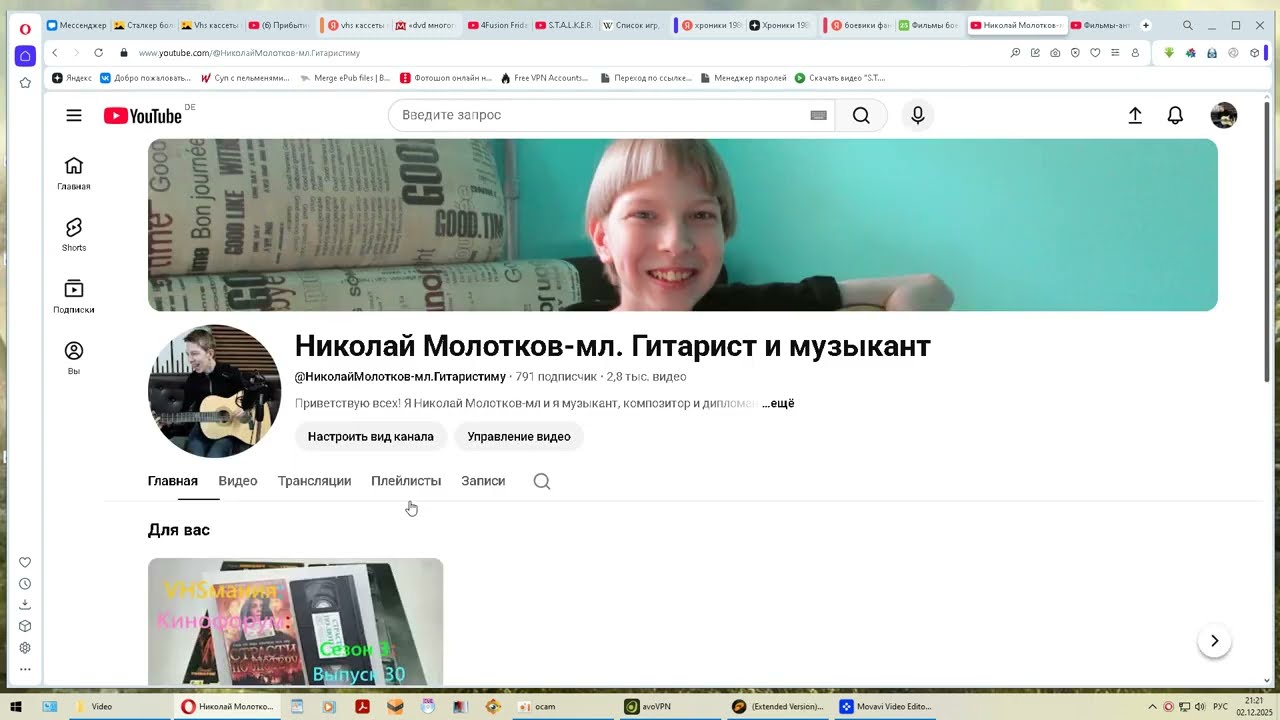Open Shorts in the sidebar
This screenshot has height=720, width=1280.
tap(74, 235)
